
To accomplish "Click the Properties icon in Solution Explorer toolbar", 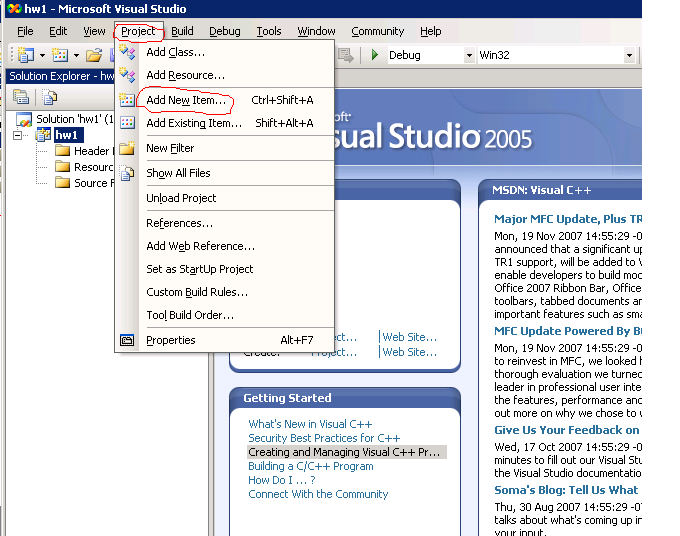I will coord(21,97).
